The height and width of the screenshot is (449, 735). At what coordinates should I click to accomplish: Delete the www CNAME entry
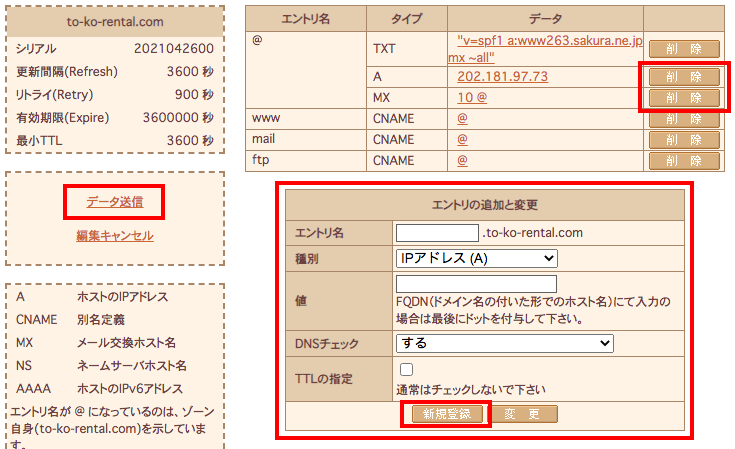[x=684, y=119]
